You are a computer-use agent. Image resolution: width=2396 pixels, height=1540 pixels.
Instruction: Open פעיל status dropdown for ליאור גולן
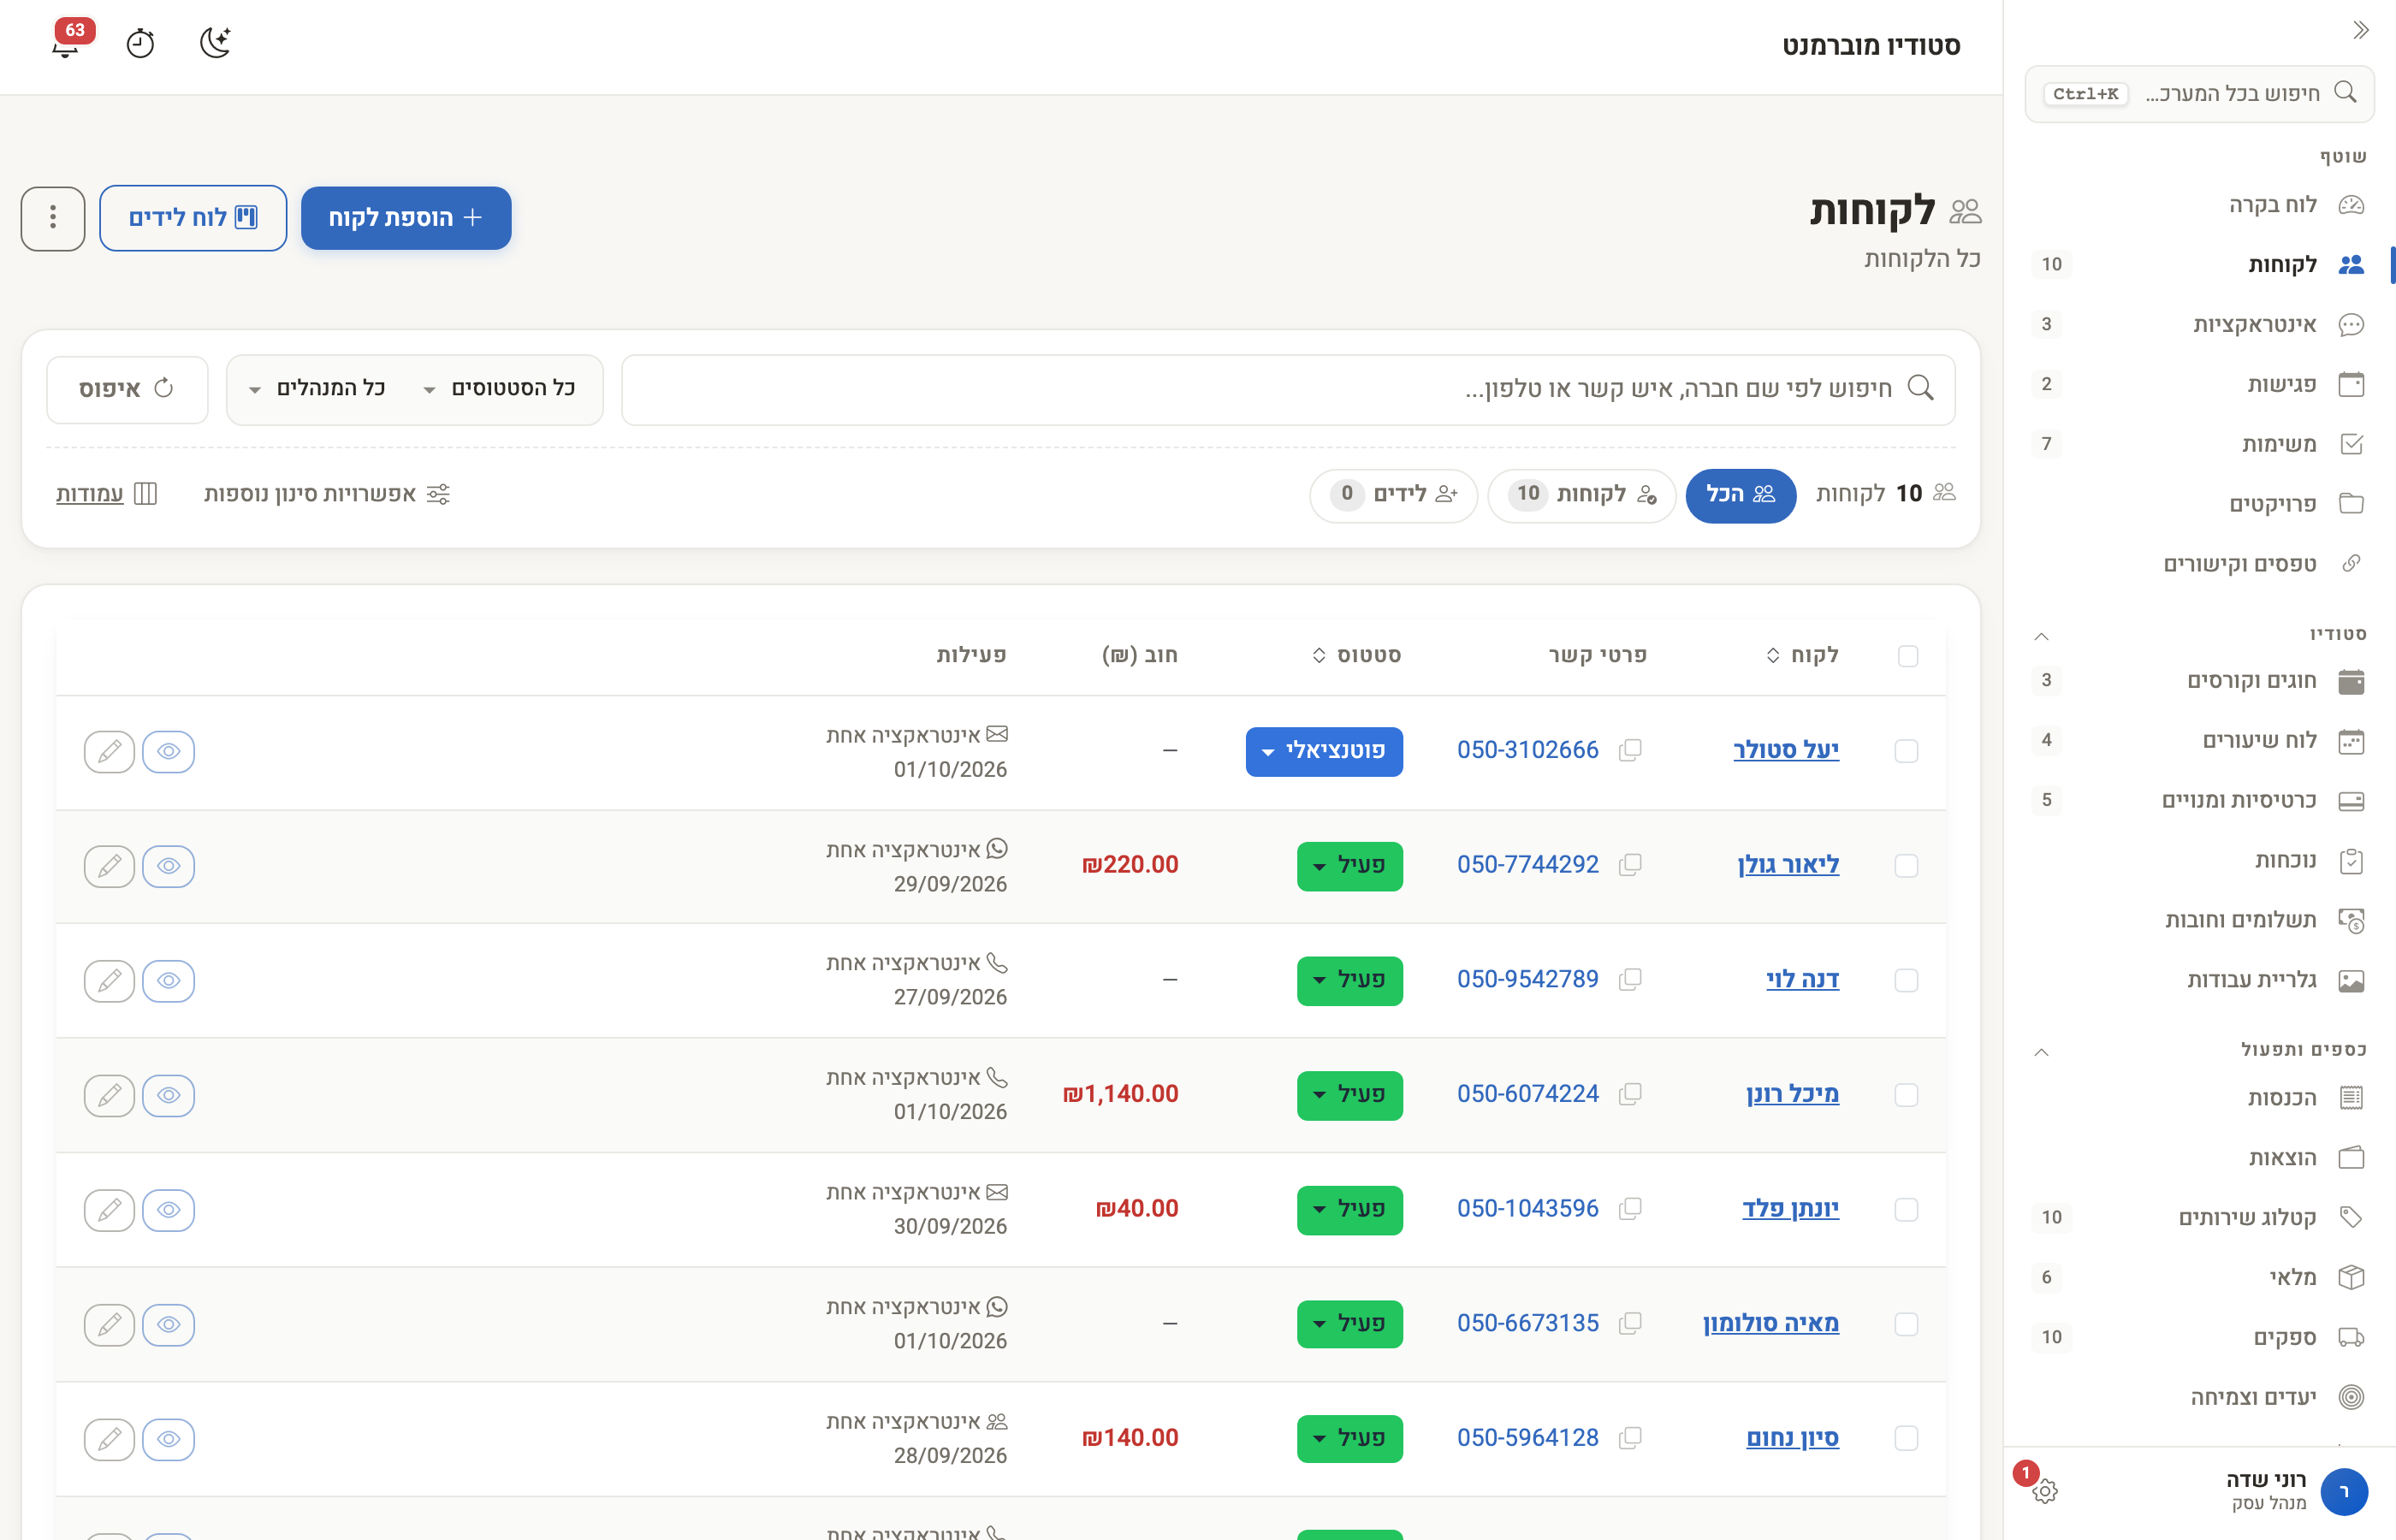1350,866
